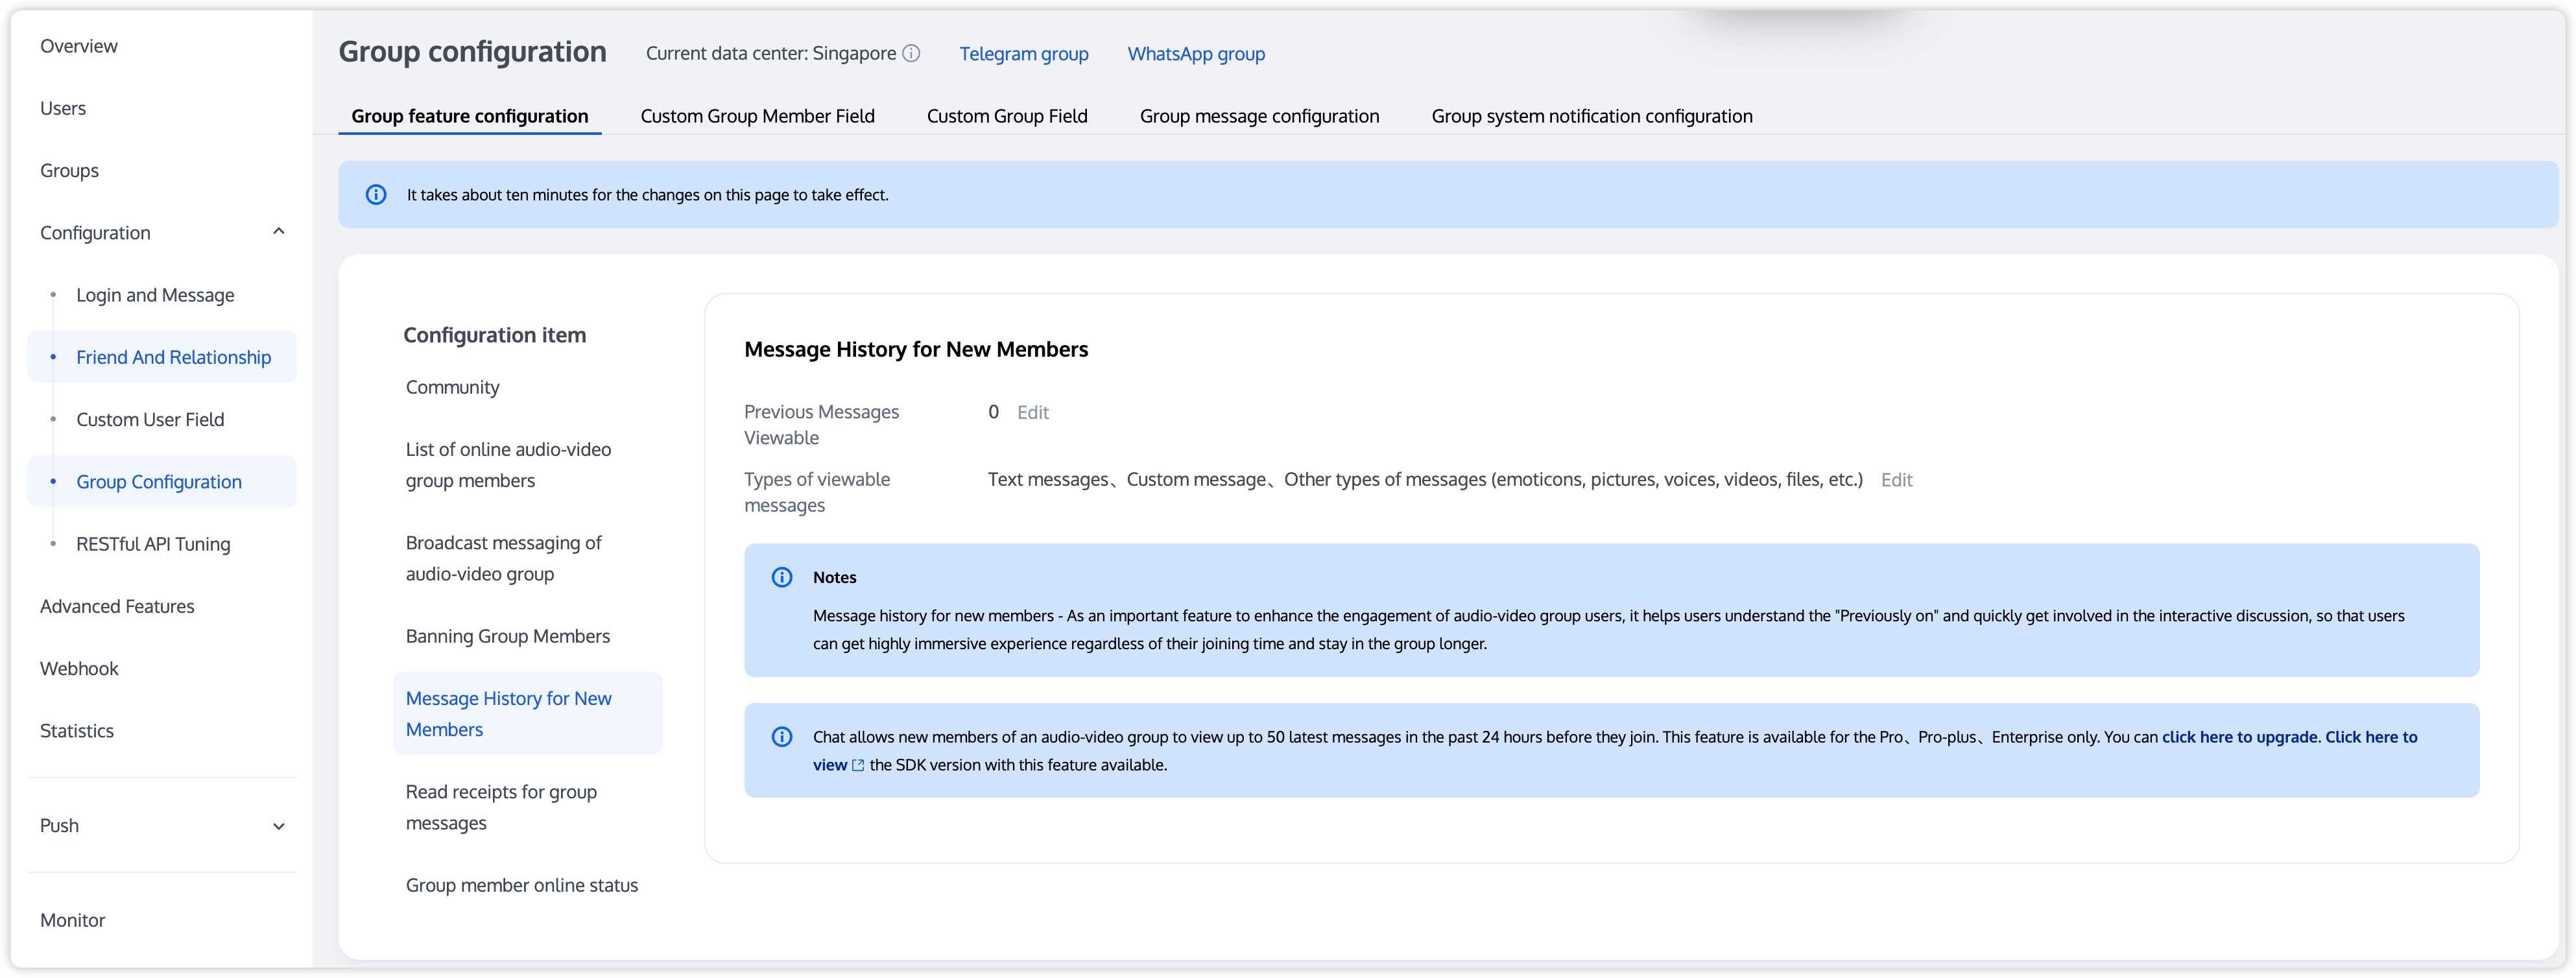Viewport: 2576px width, 978px height.
Task: Expand the Push sidebar section
Action: tap(279, 826)
